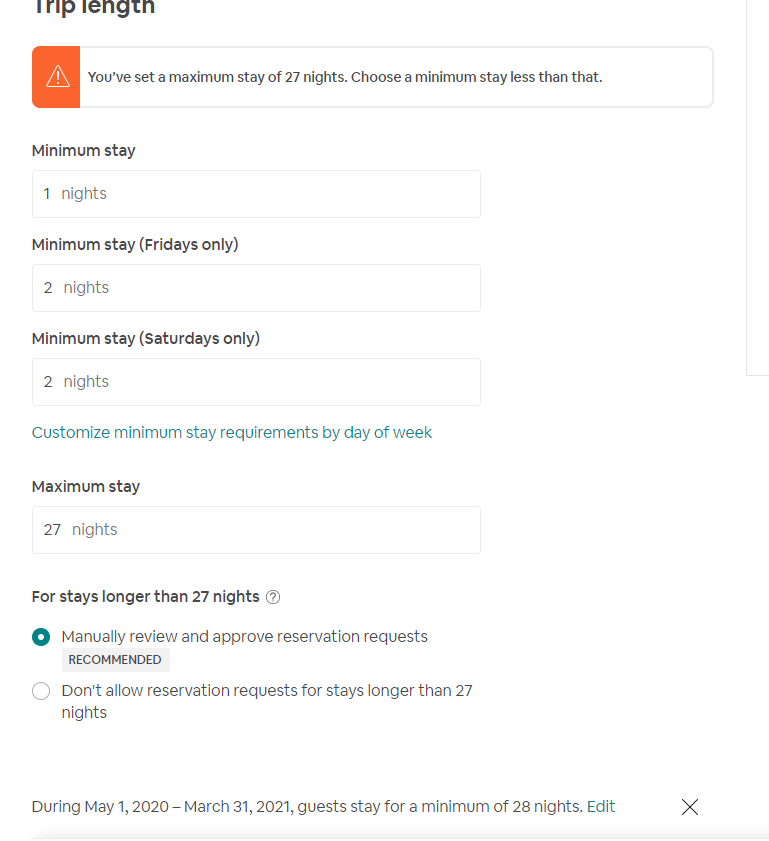Click the "Minimum stay (Saturdays only)" label
The image size is (769, 841).
click(146, 339)
